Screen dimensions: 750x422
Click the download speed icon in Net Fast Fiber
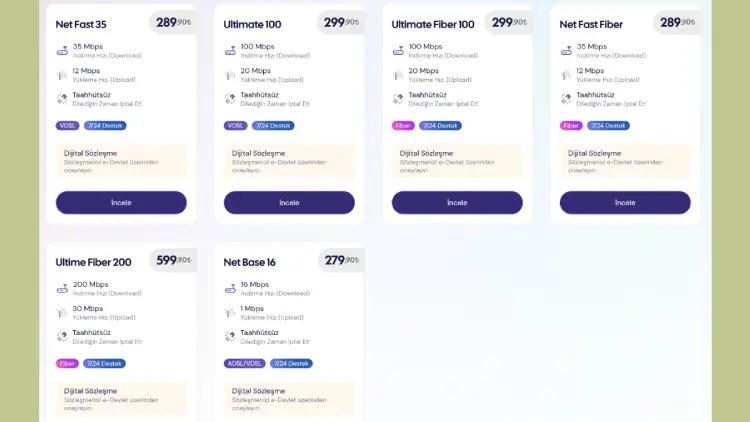pos(566,49)
